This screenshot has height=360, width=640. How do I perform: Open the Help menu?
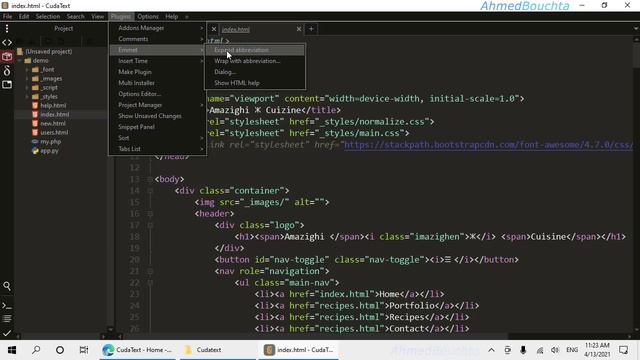(x=171, y=17)
